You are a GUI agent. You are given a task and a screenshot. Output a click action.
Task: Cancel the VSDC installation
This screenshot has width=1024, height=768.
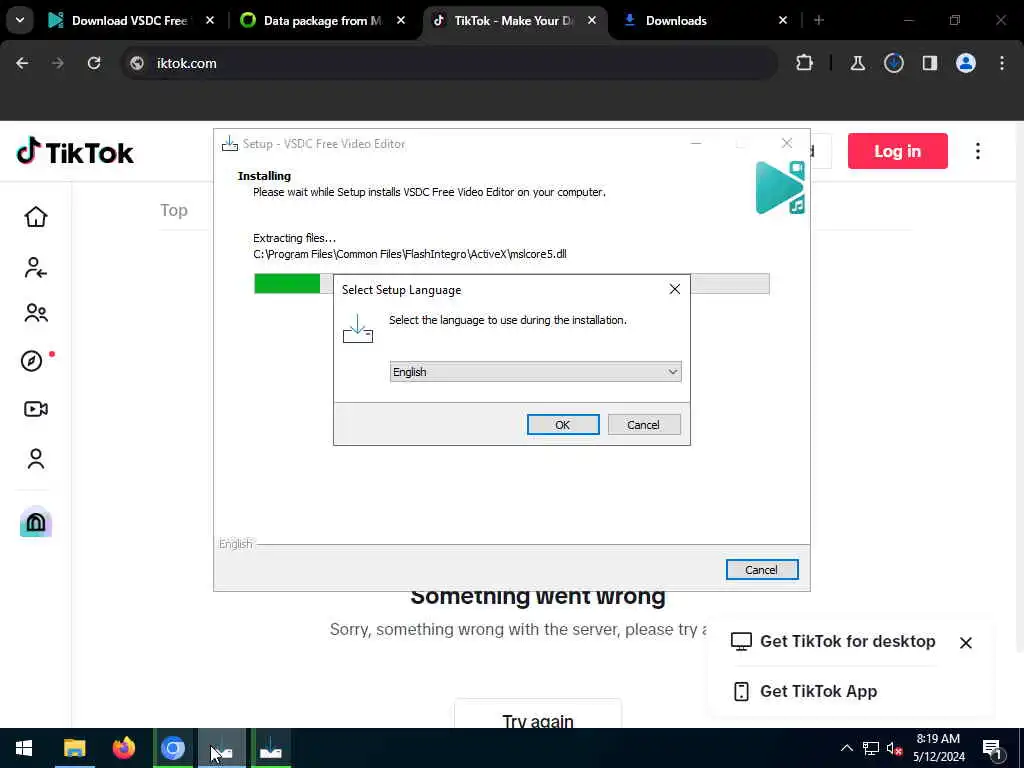point(761,569)
